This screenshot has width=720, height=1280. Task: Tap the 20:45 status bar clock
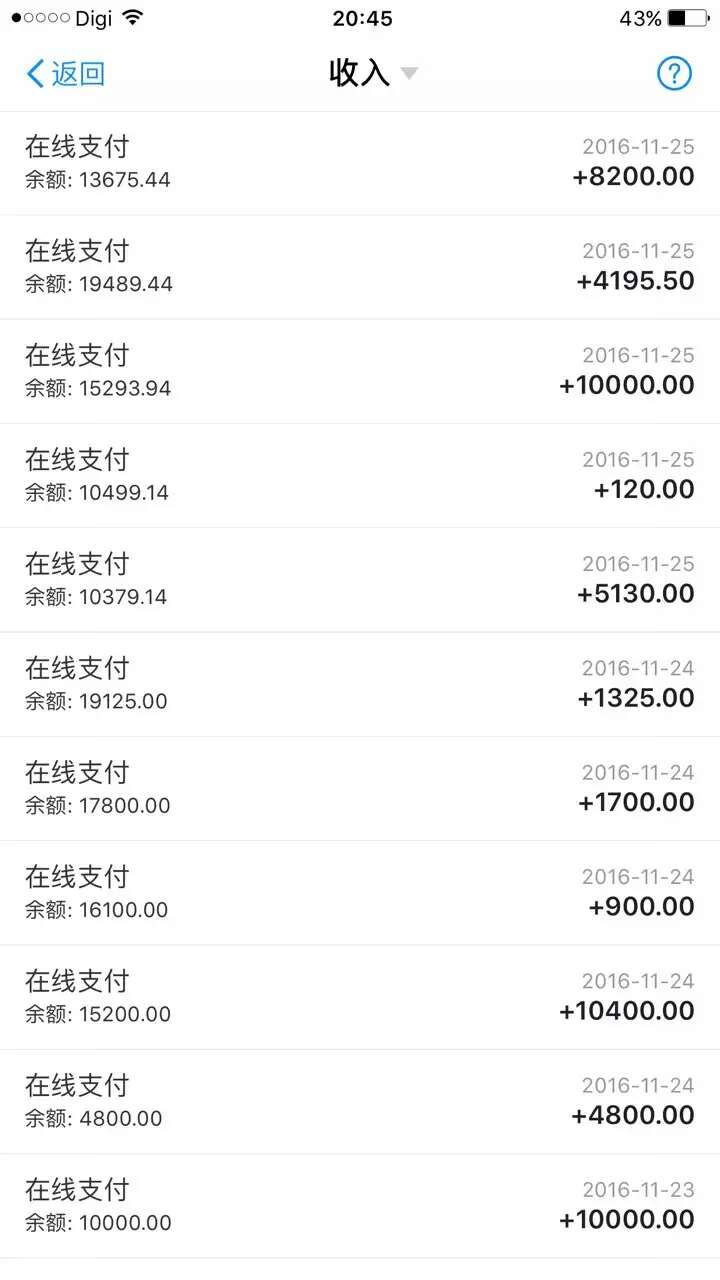[x=362, y=18]
